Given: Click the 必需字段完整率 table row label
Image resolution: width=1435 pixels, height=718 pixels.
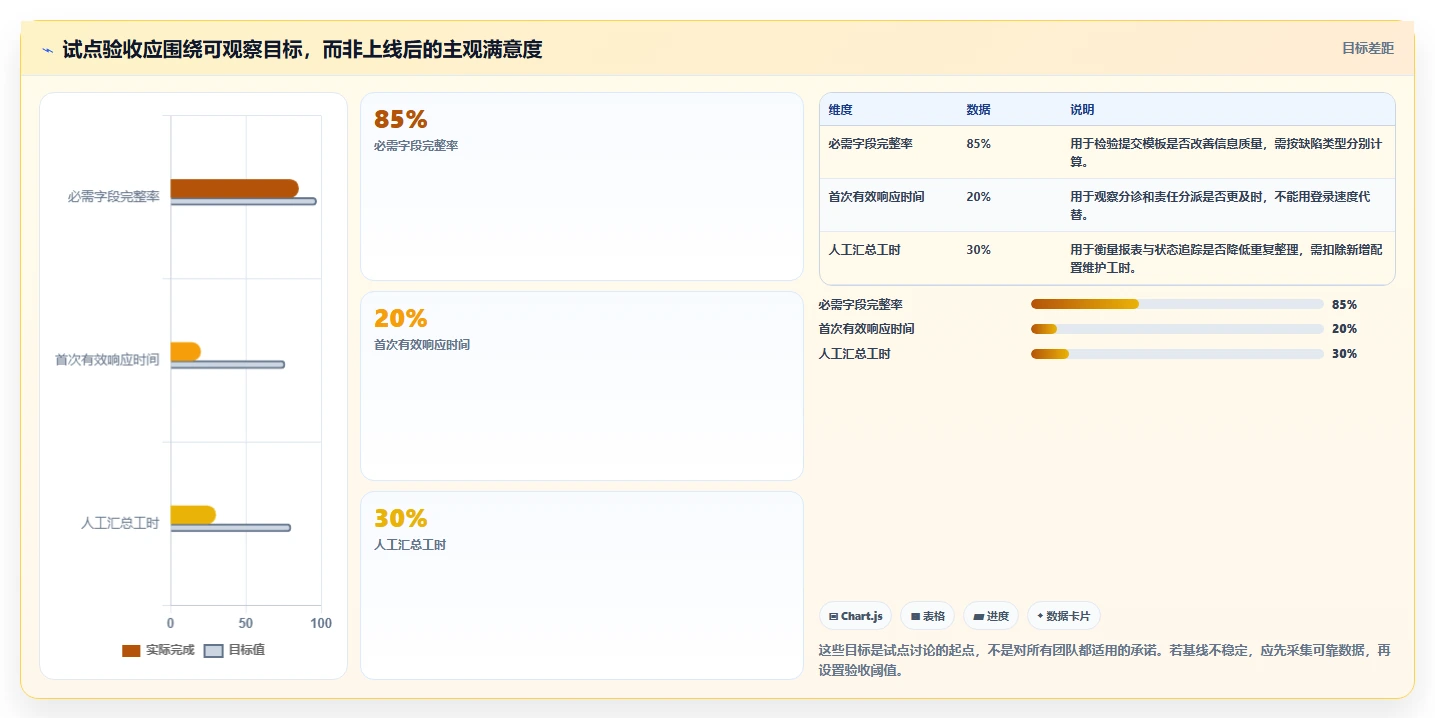Looking at the screenshot, I should pos(870,144).
